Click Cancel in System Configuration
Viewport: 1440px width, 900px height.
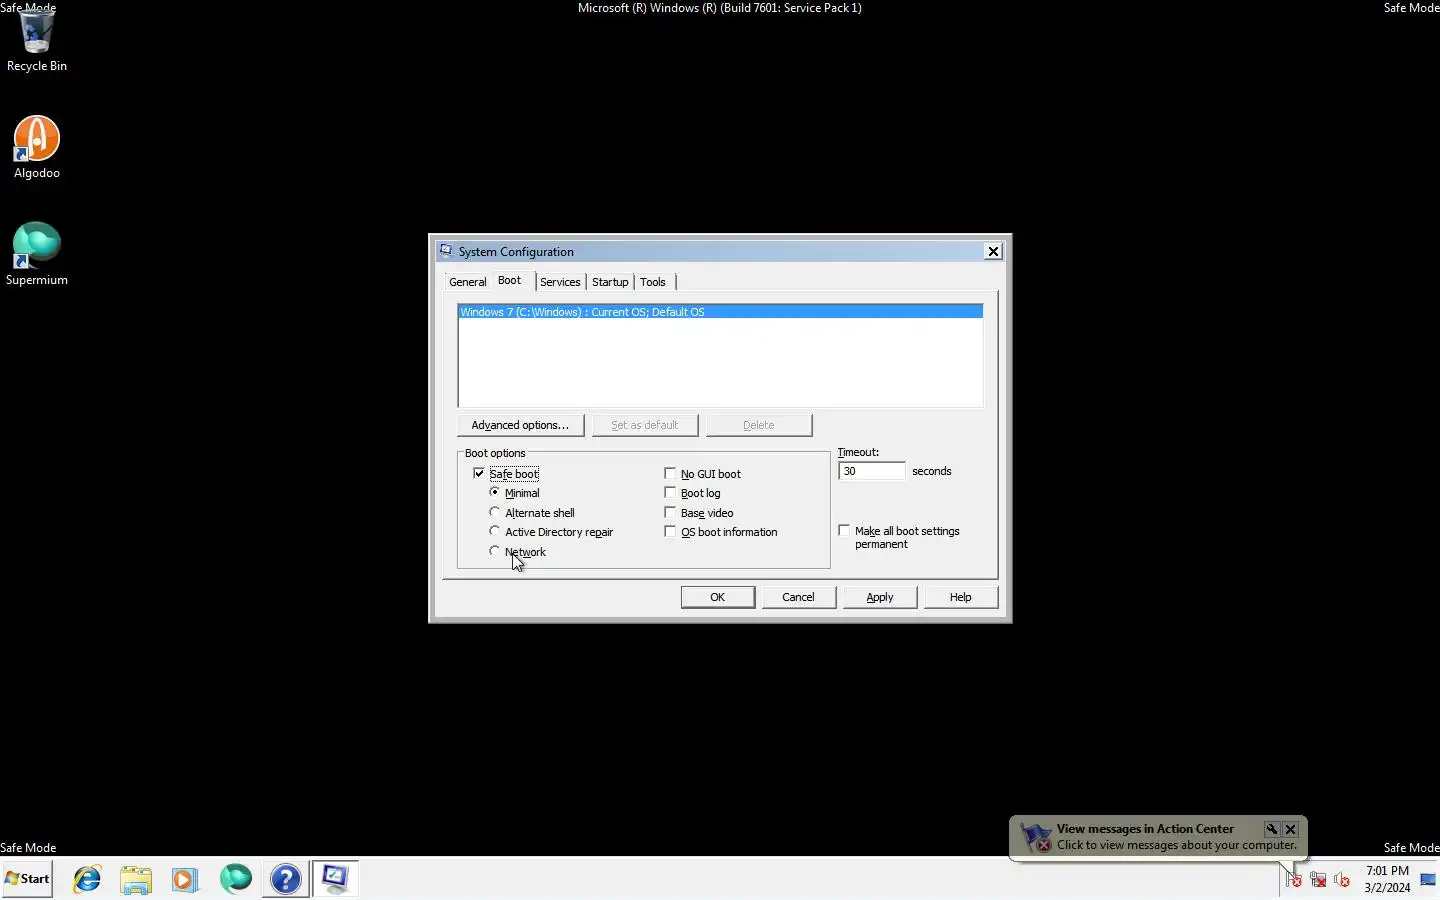798,597
